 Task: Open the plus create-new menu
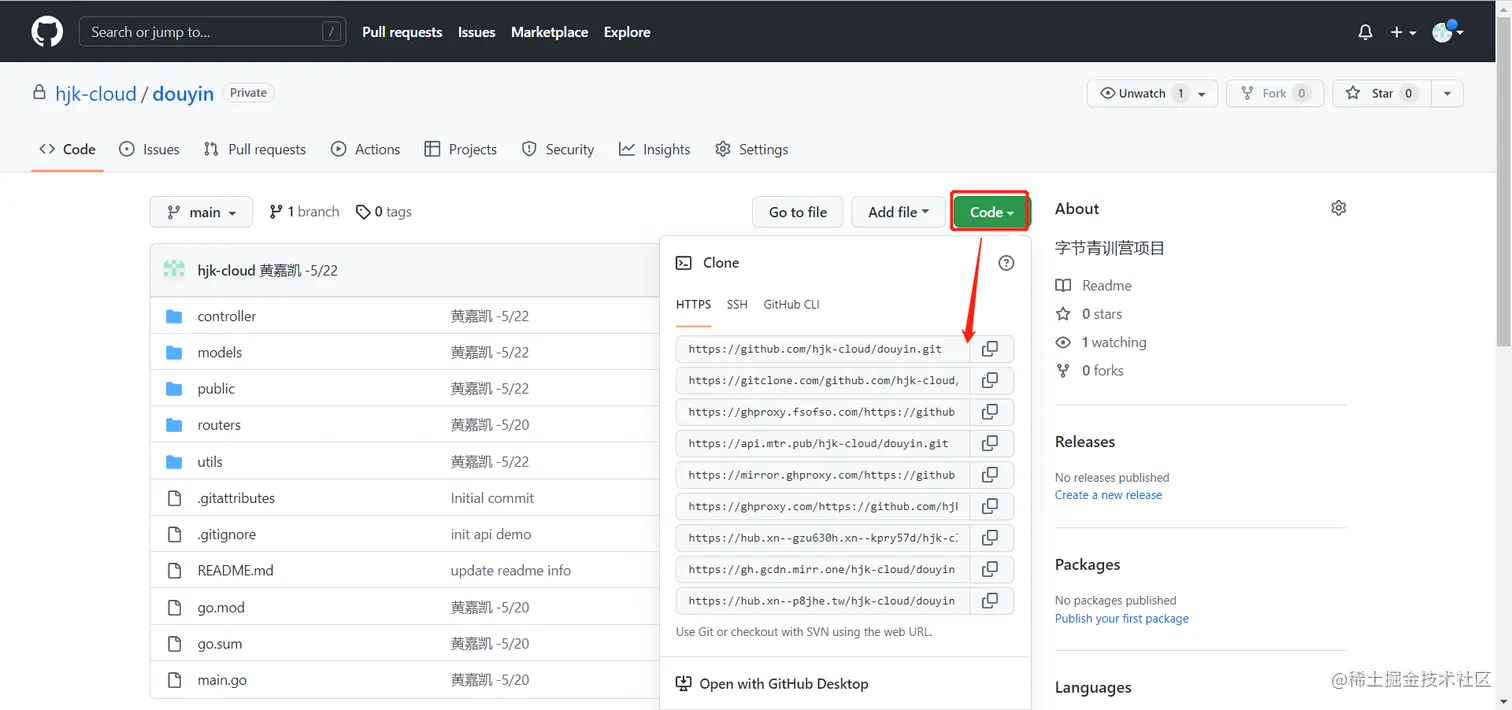(x=1403, y=32)
